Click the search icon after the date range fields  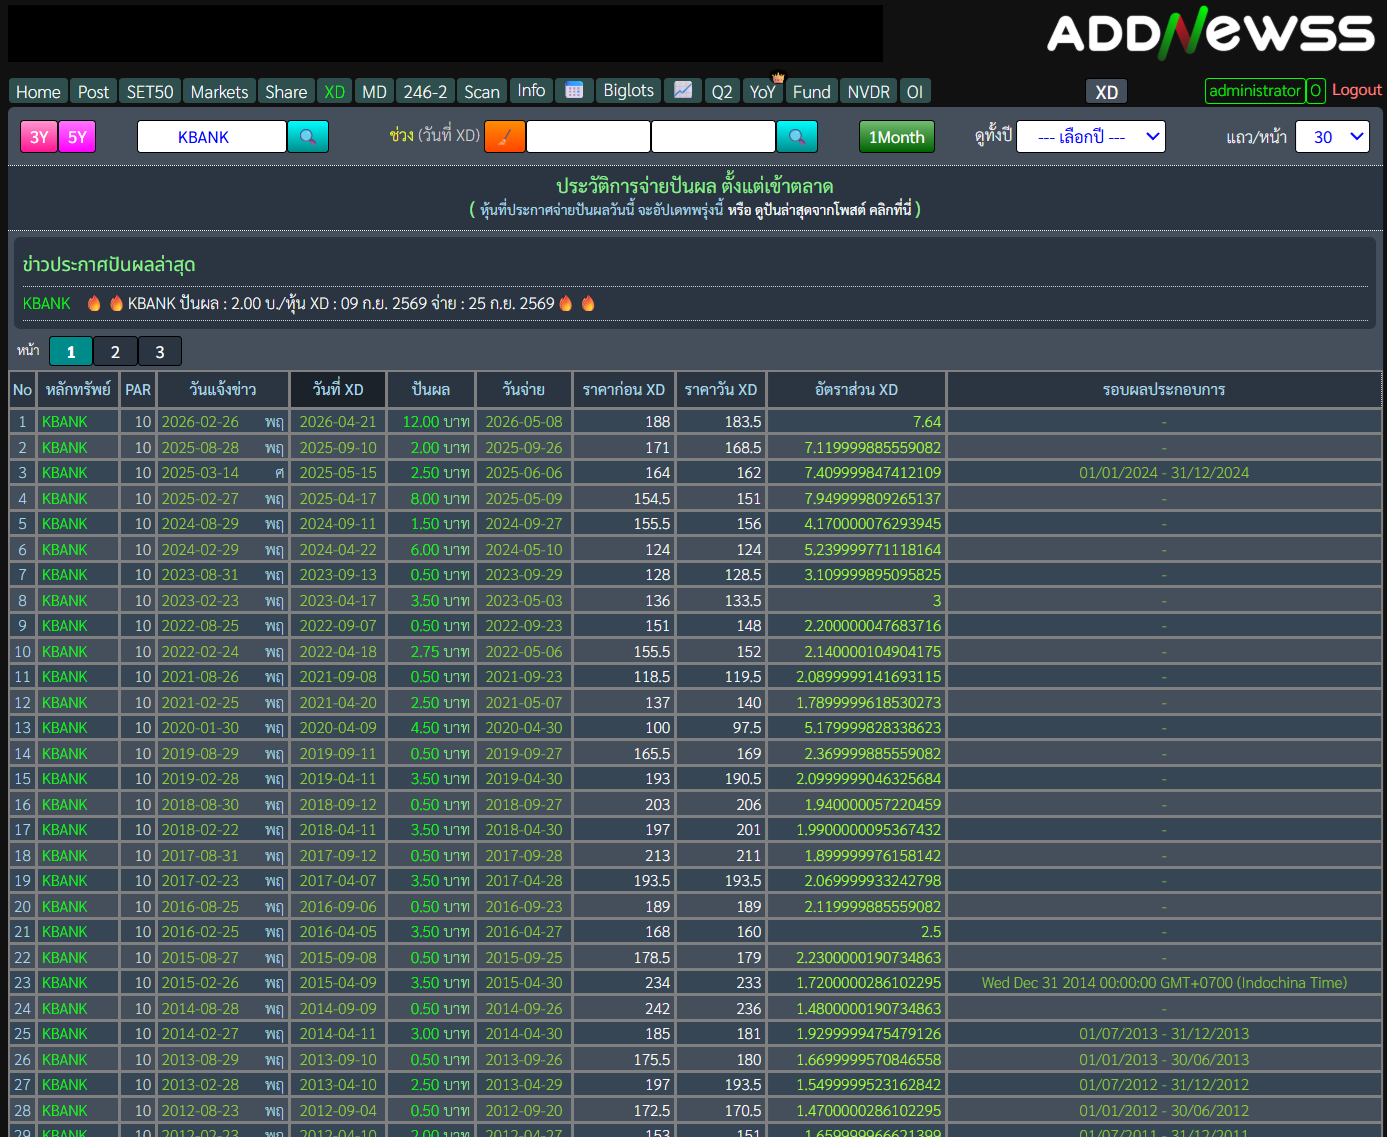[797, 137]
